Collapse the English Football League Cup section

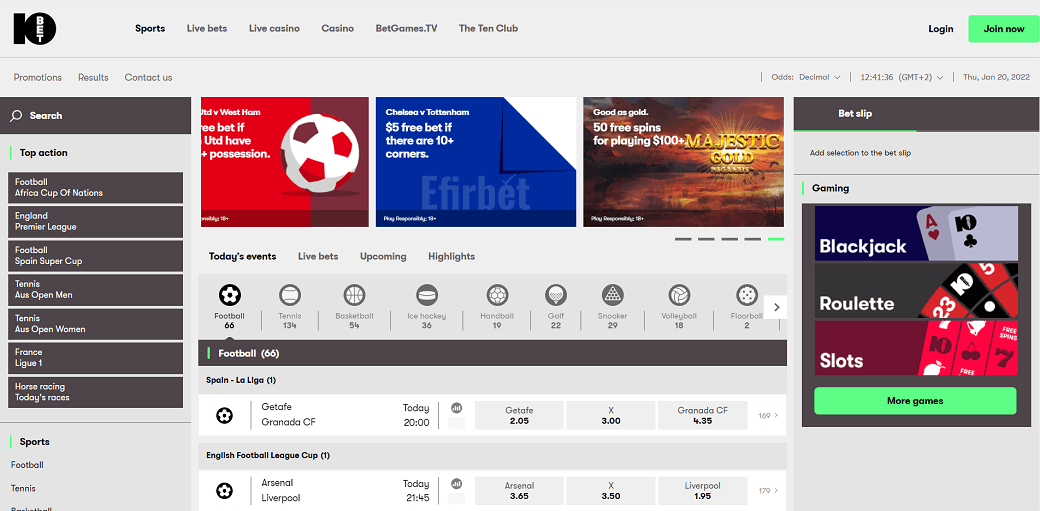click(x=492, y=455)
